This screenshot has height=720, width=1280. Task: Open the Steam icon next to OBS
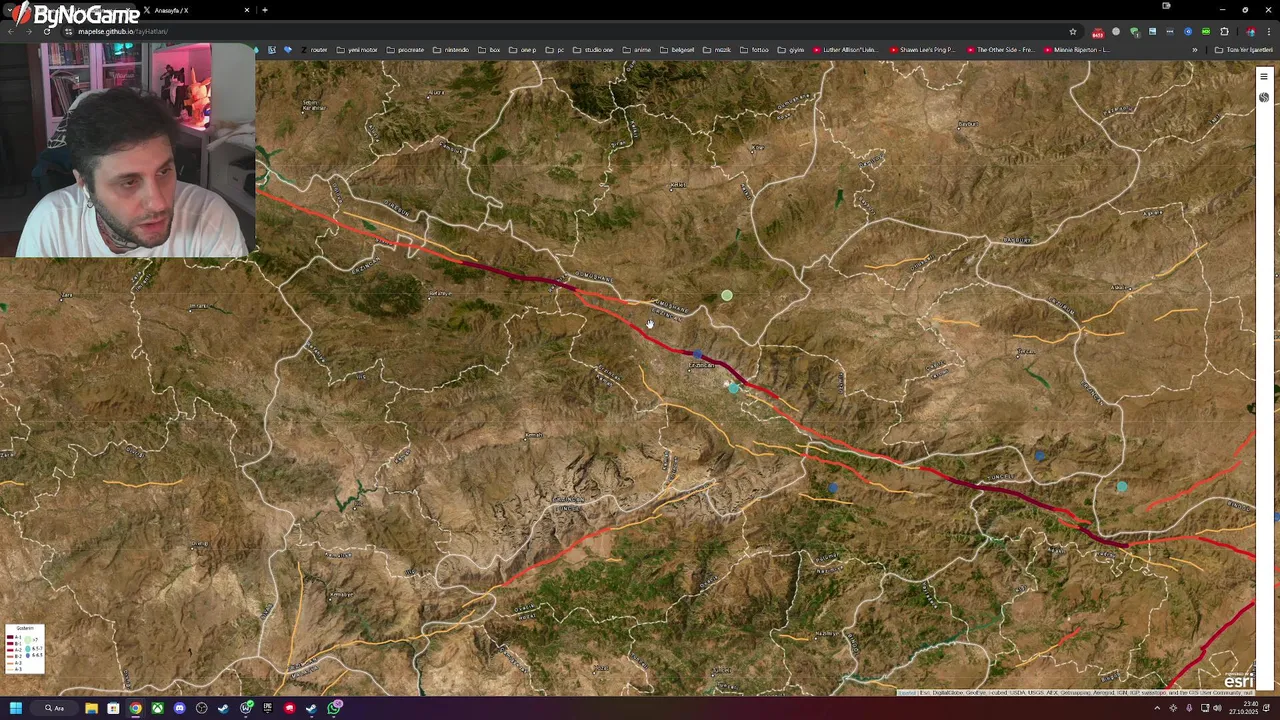point(223,708)
